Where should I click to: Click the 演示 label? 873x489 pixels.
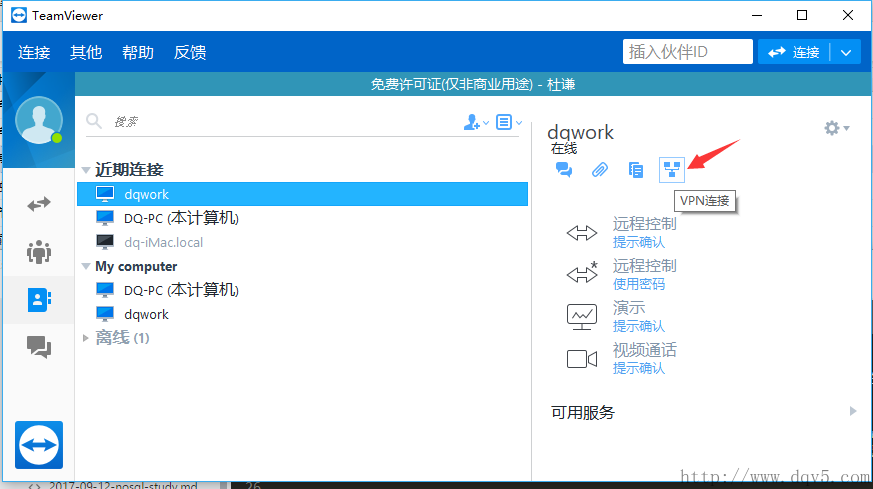coord(629,307)
